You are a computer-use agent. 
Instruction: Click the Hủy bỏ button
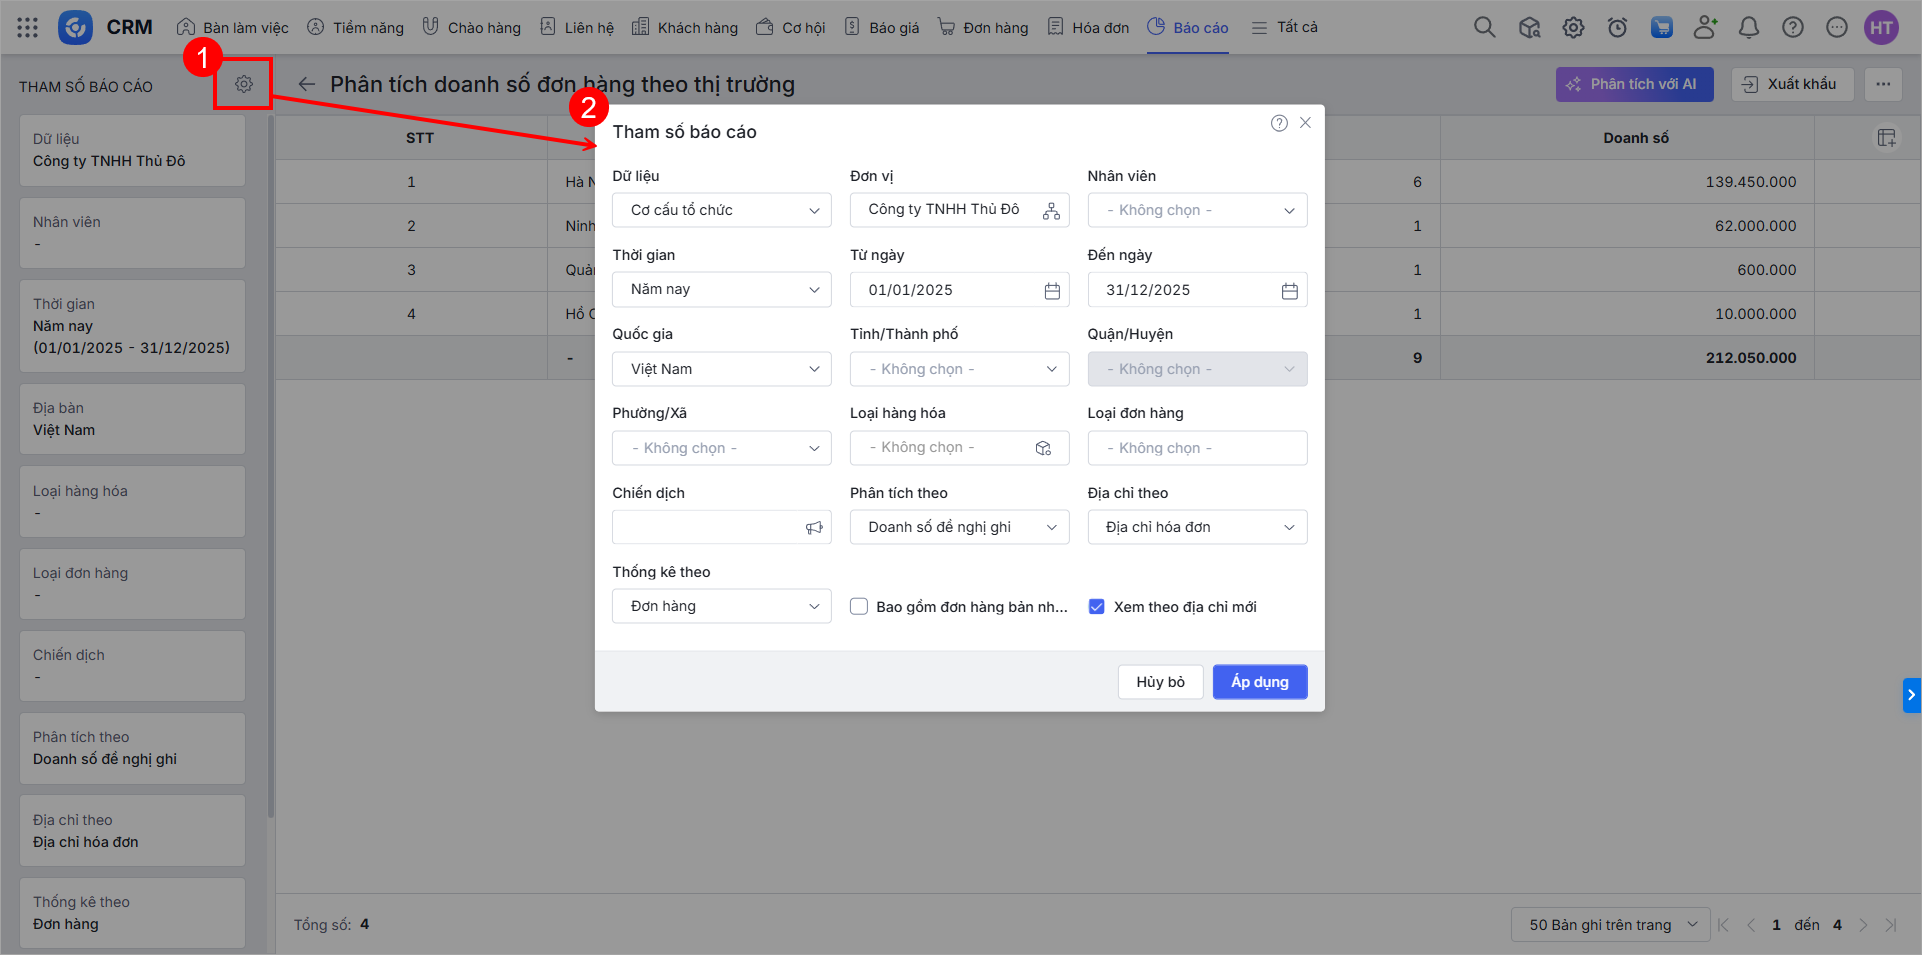pyautogui.click(x=1160, y=682)
